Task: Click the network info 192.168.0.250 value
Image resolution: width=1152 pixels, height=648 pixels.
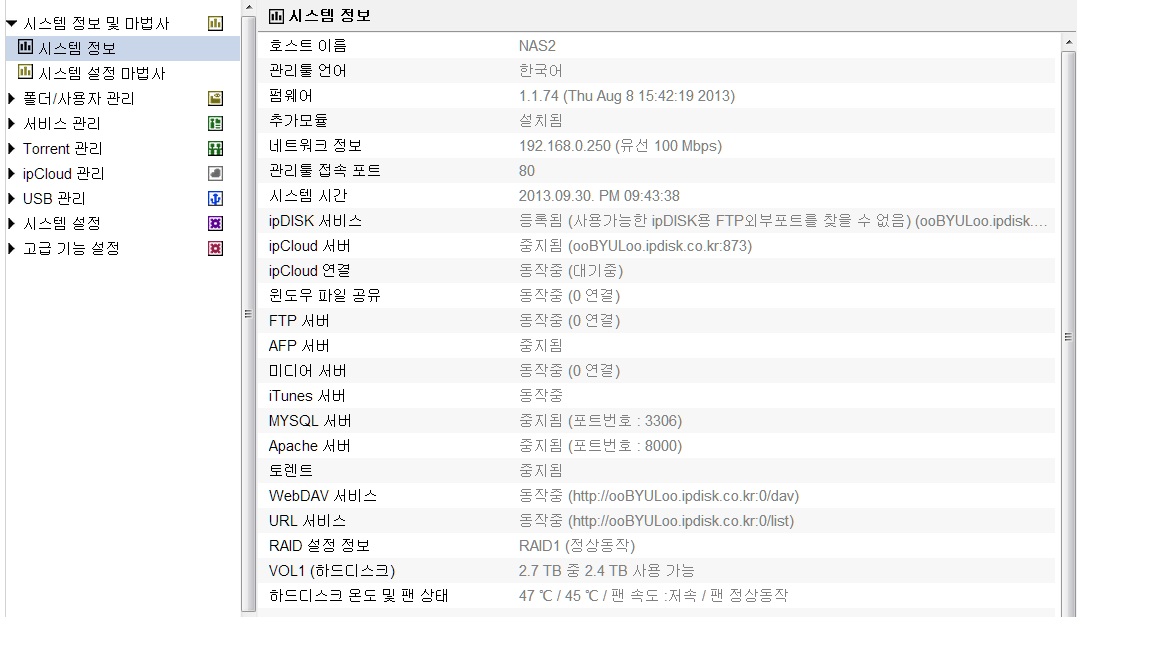Action: [x=620, y=145]
